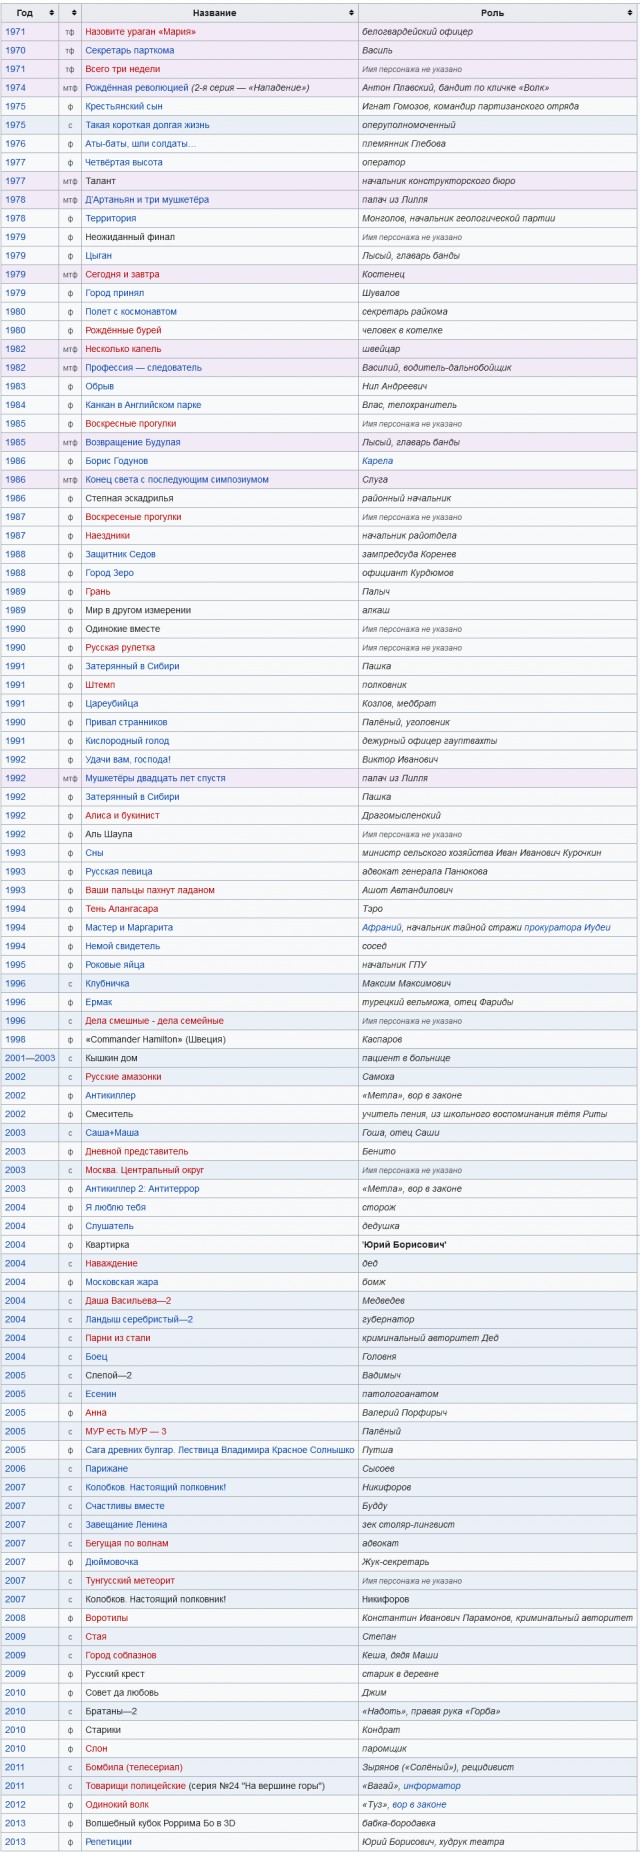Open the «Защитник Седов» link
Screen dimensions: 640x1852
pyautogui.click(x=120, y=554)
